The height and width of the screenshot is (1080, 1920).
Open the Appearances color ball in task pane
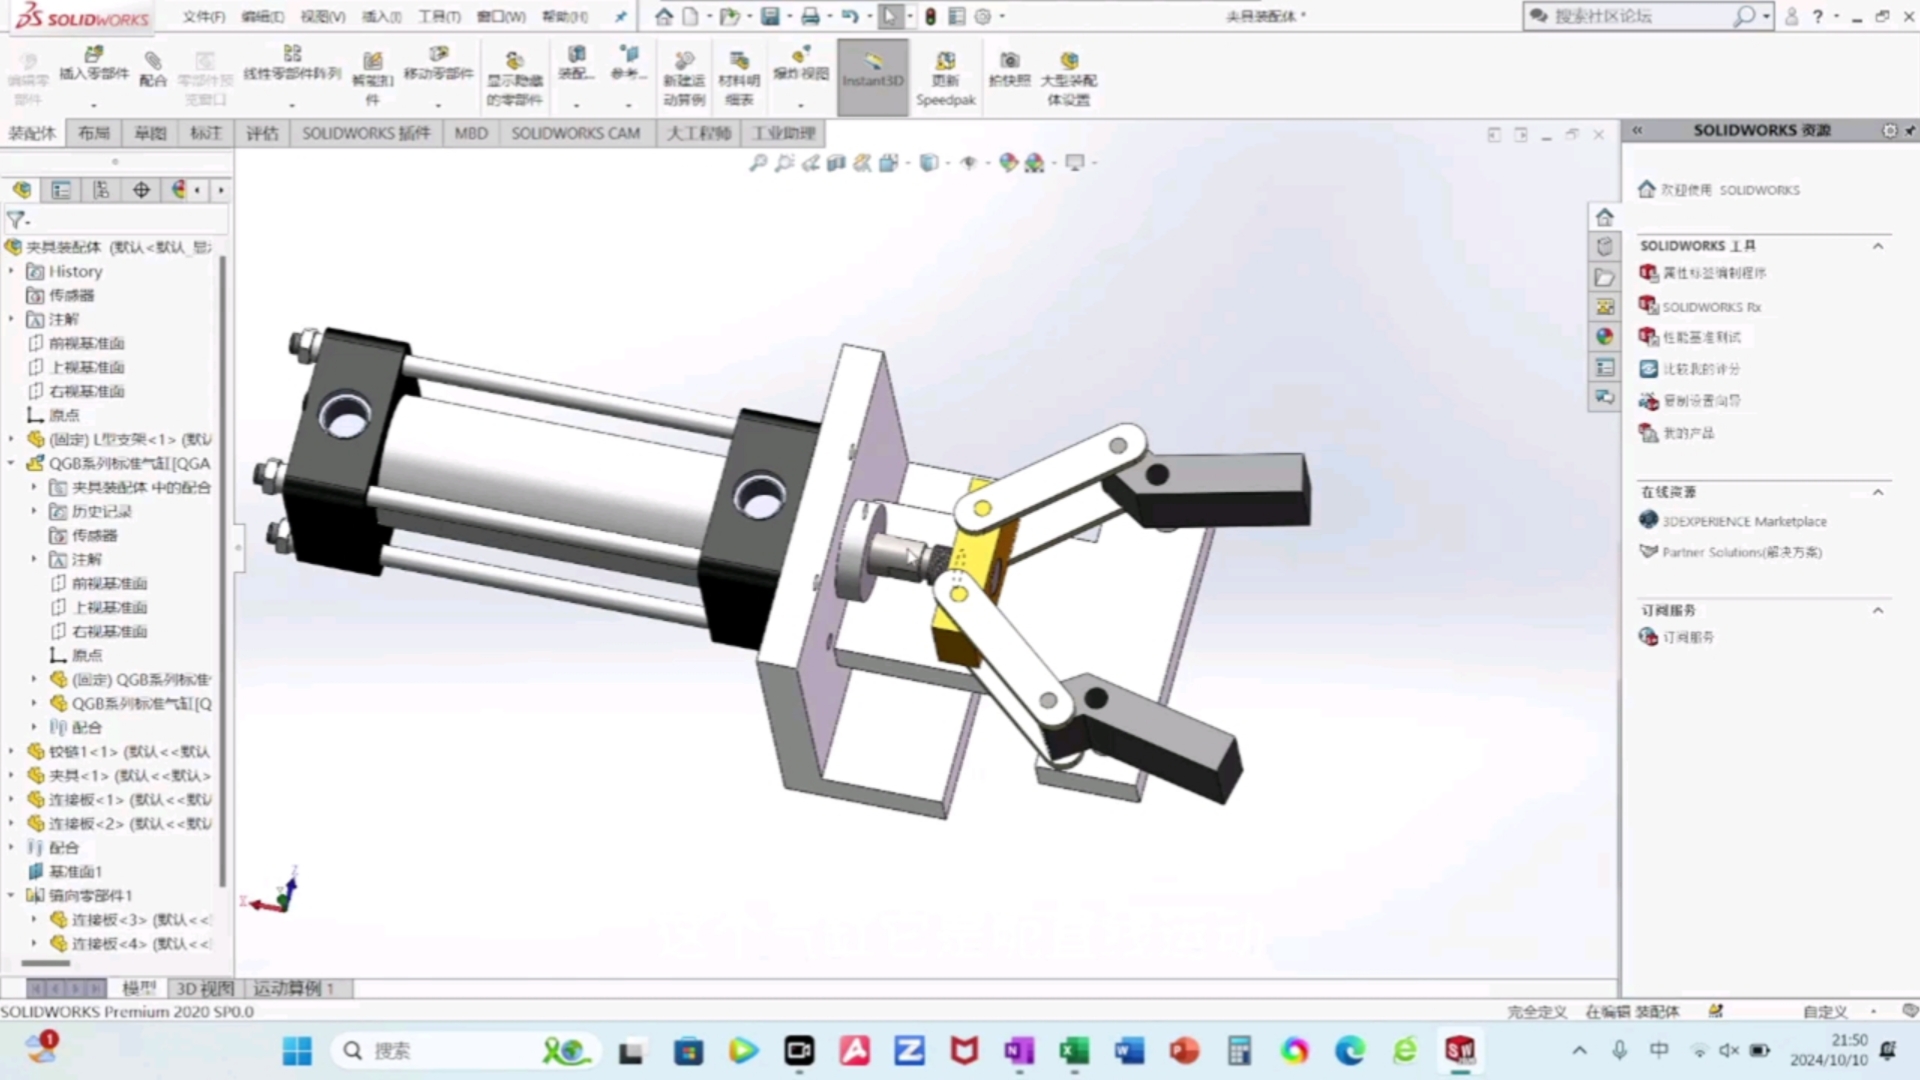point(1605,337)
